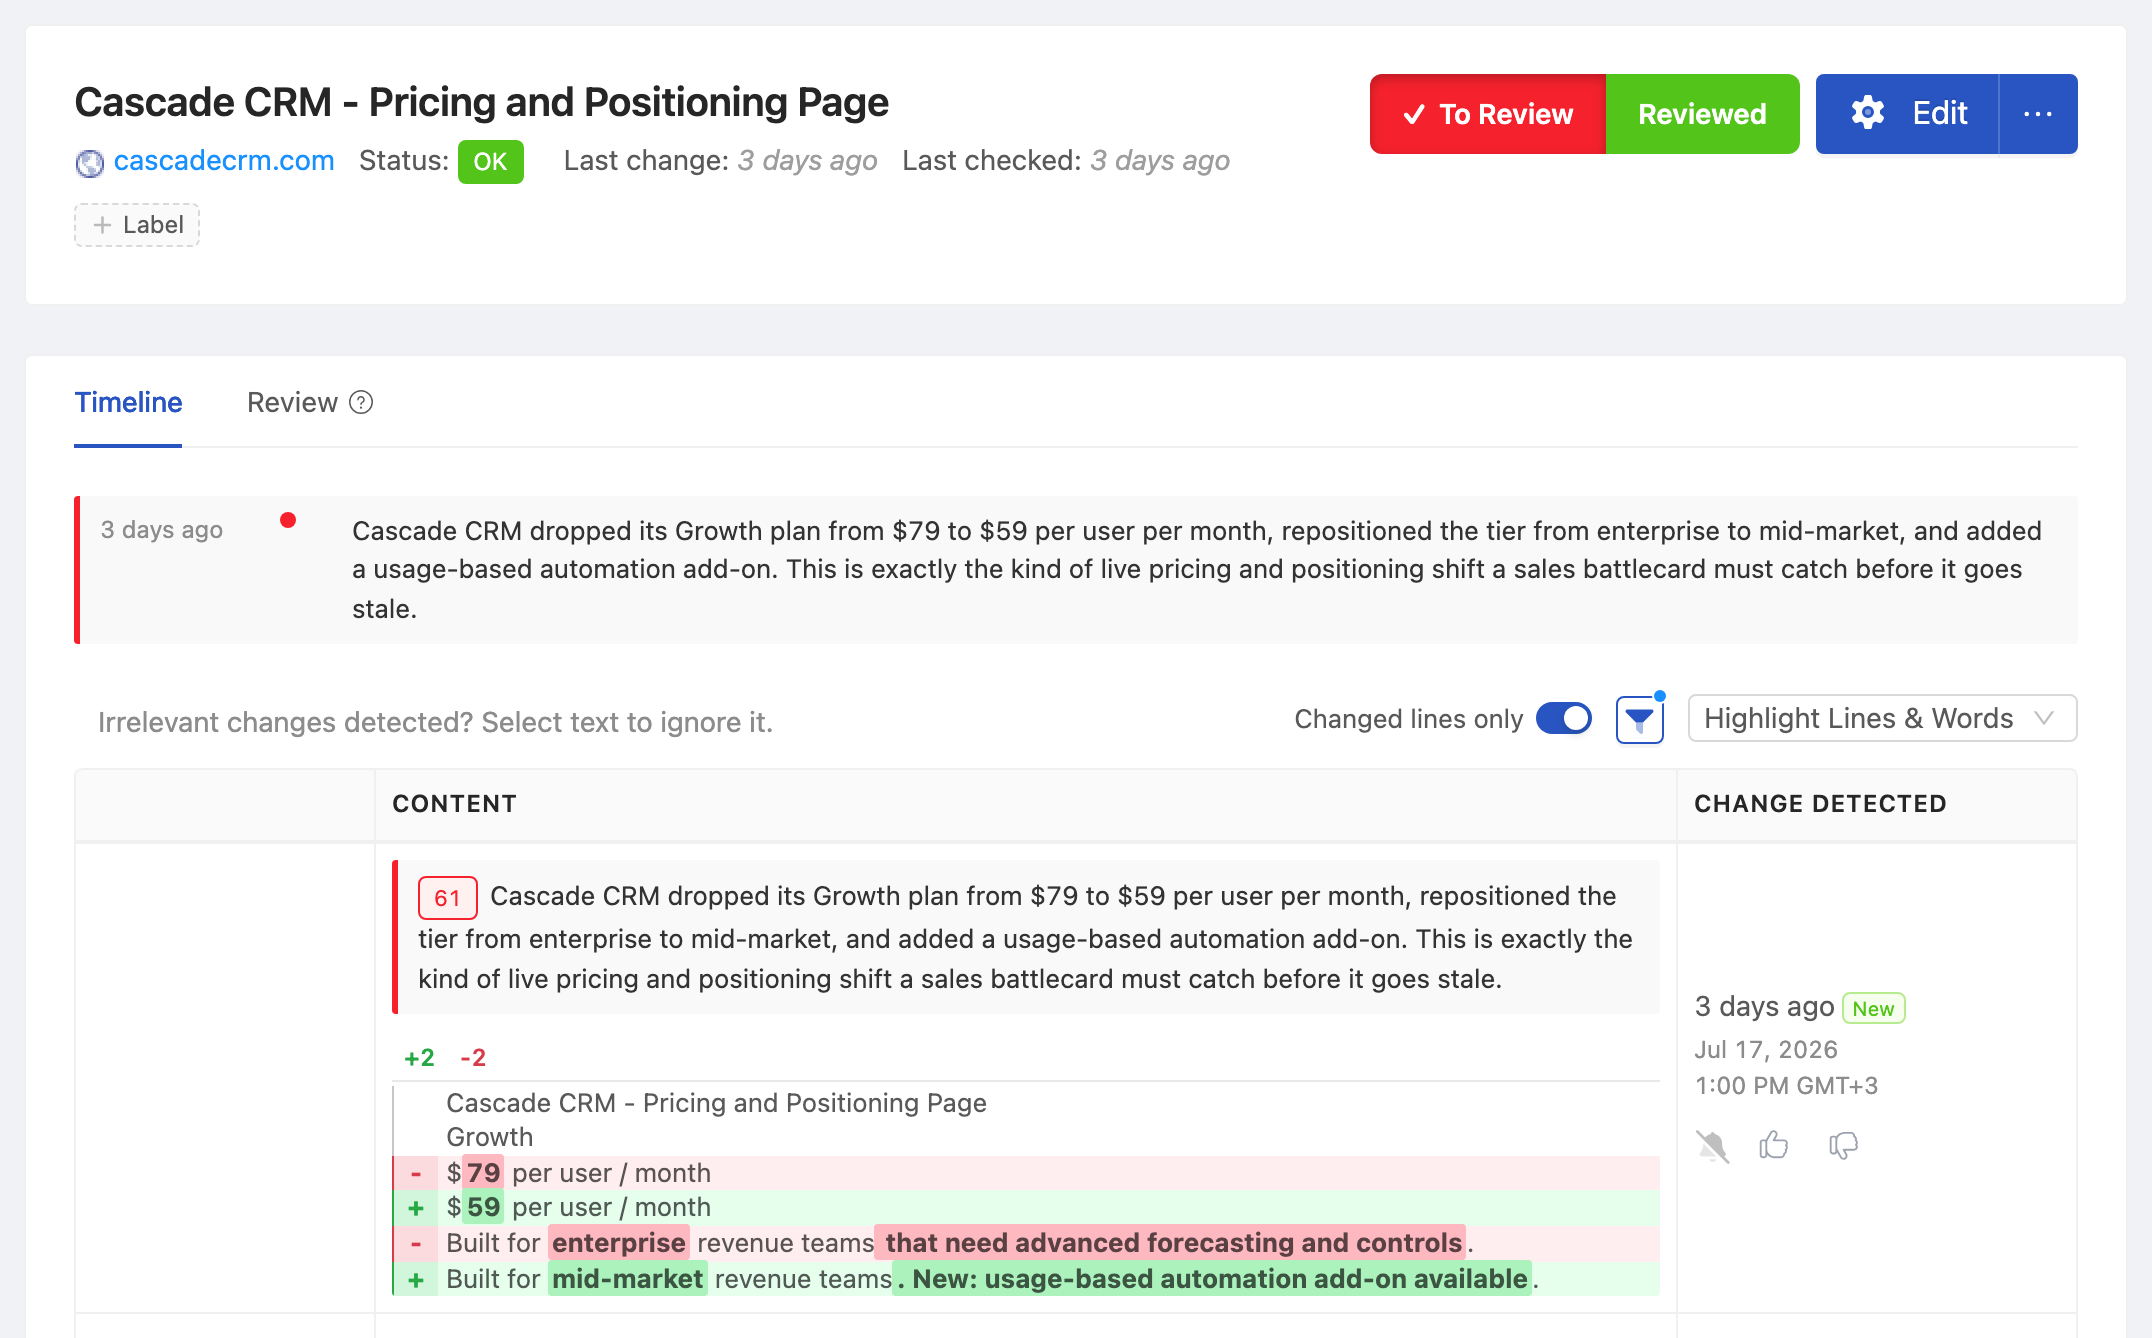Image resolution: width=2152 pixels, height=1338 pixels.
Task: Click the added 'mid-market' highlighted word
Action: coord(627,1279)
